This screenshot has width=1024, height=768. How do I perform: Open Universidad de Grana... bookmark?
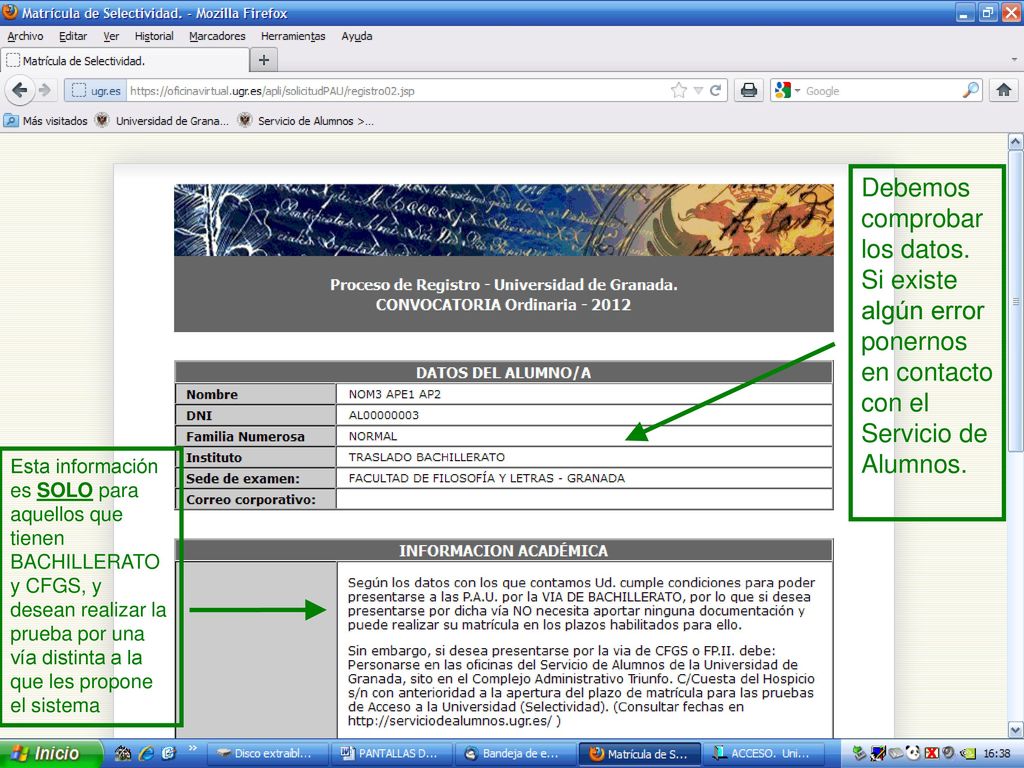[x=162, y=121]
